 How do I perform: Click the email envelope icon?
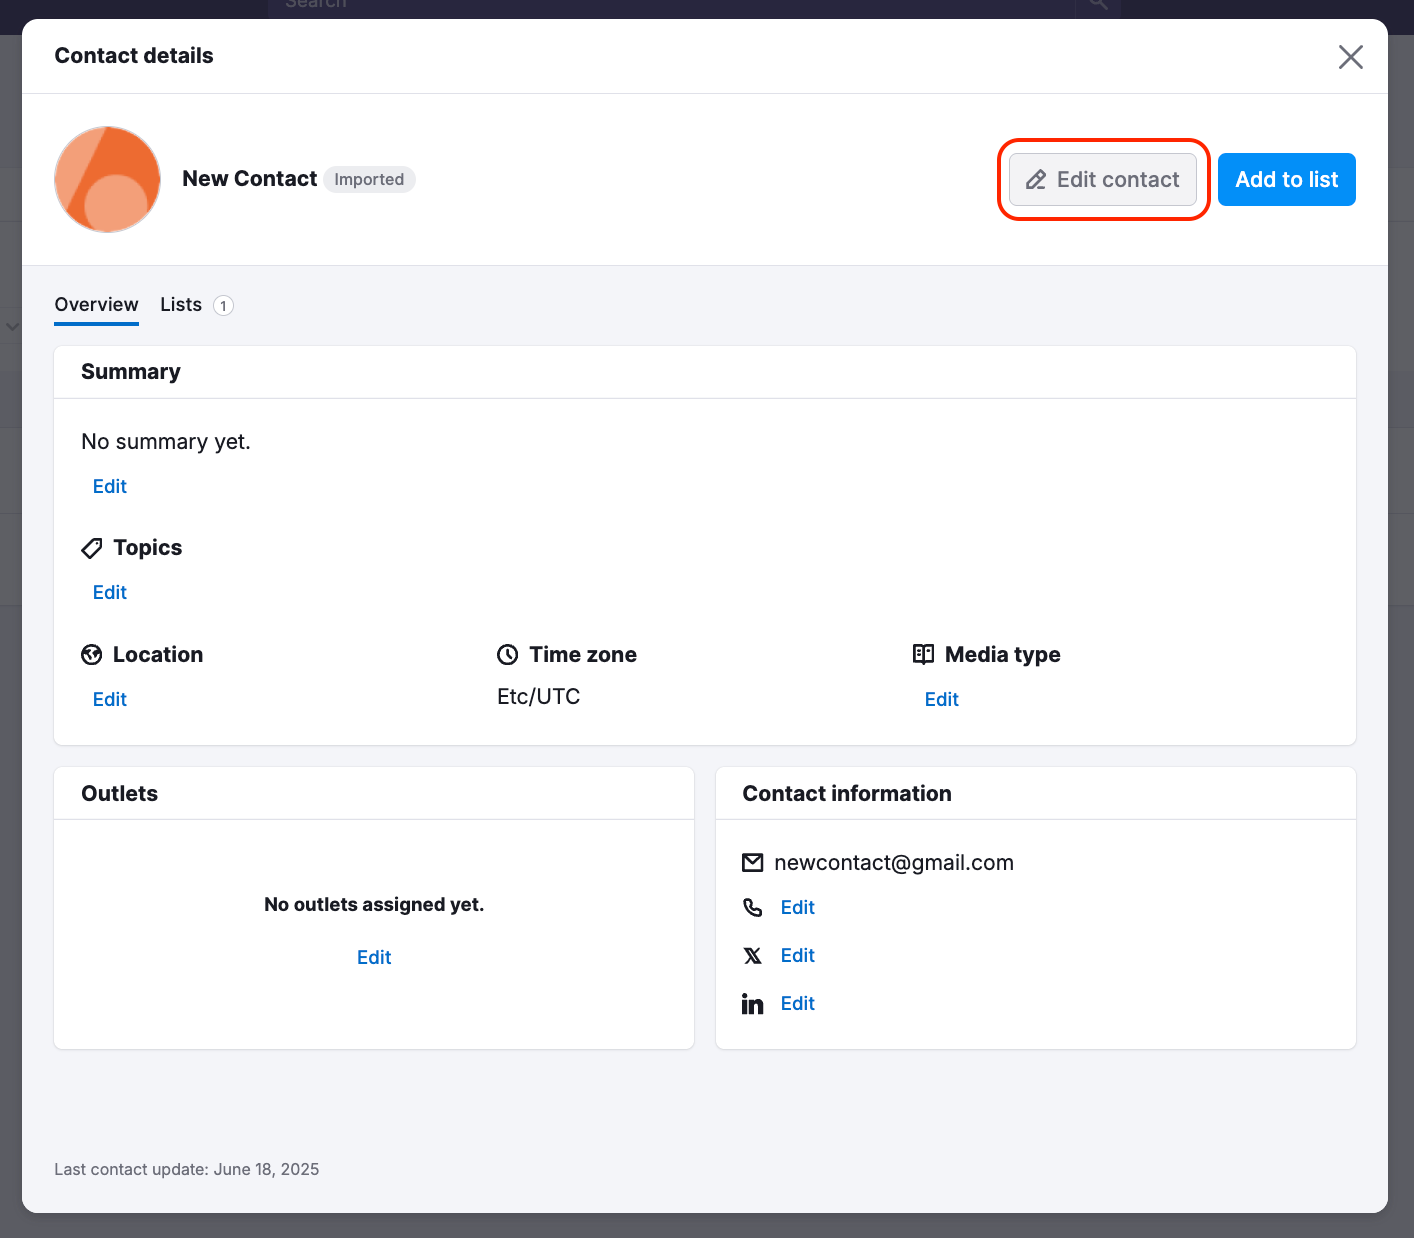tap(753, 862)
